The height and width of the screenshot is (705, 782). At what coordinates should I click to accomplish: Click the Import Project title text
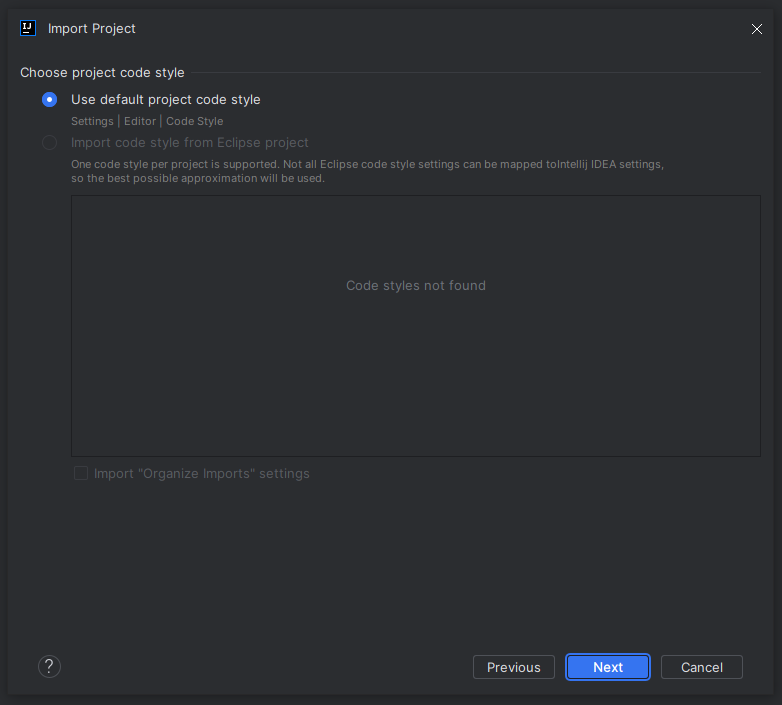click(x=92, y=29)
